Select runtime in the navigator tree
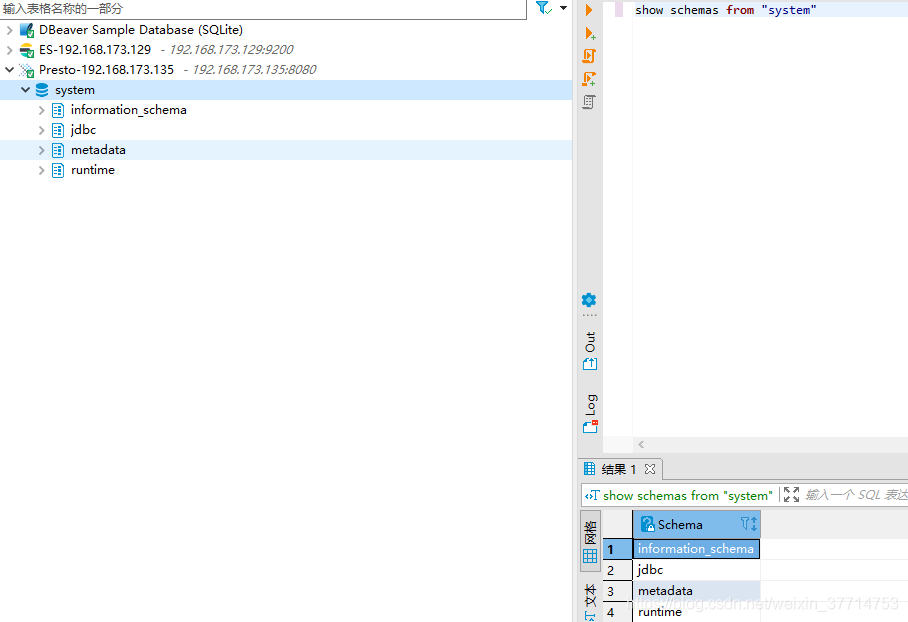This screenshot has width=908, height=622. (93, 170)
